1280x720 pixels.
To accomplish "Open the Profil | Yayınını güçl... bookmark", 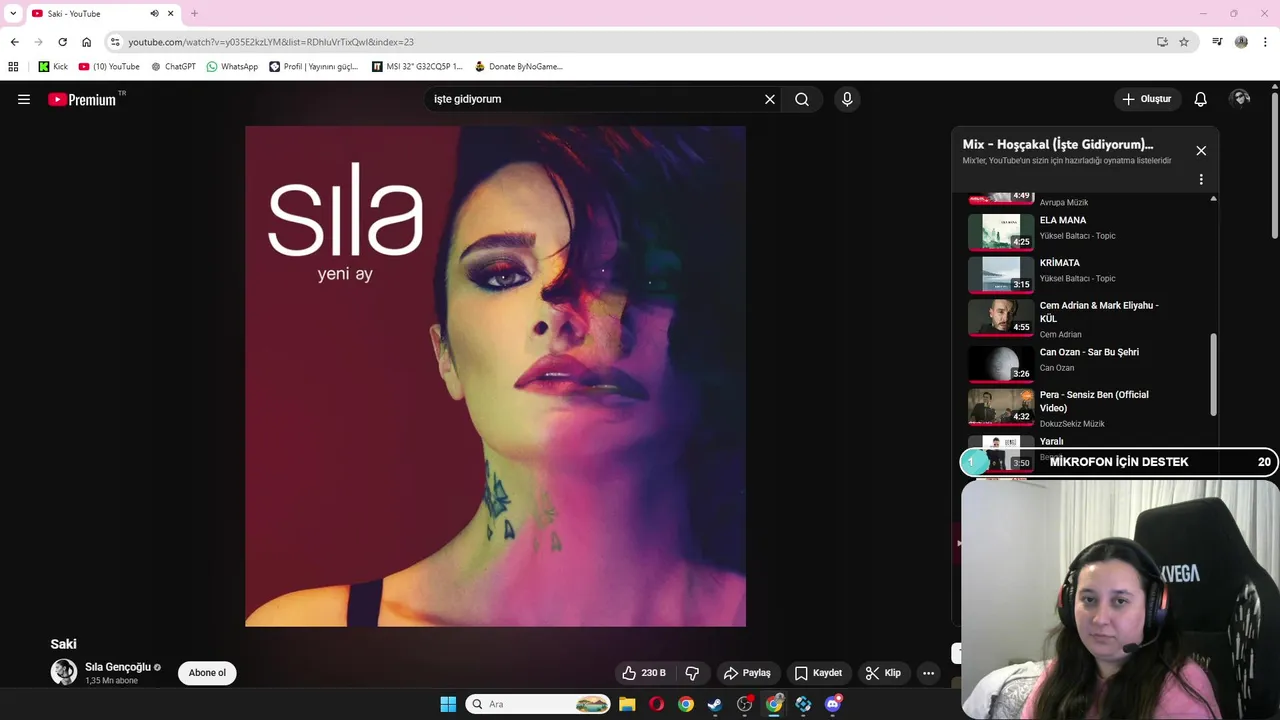I will [314, 67].
